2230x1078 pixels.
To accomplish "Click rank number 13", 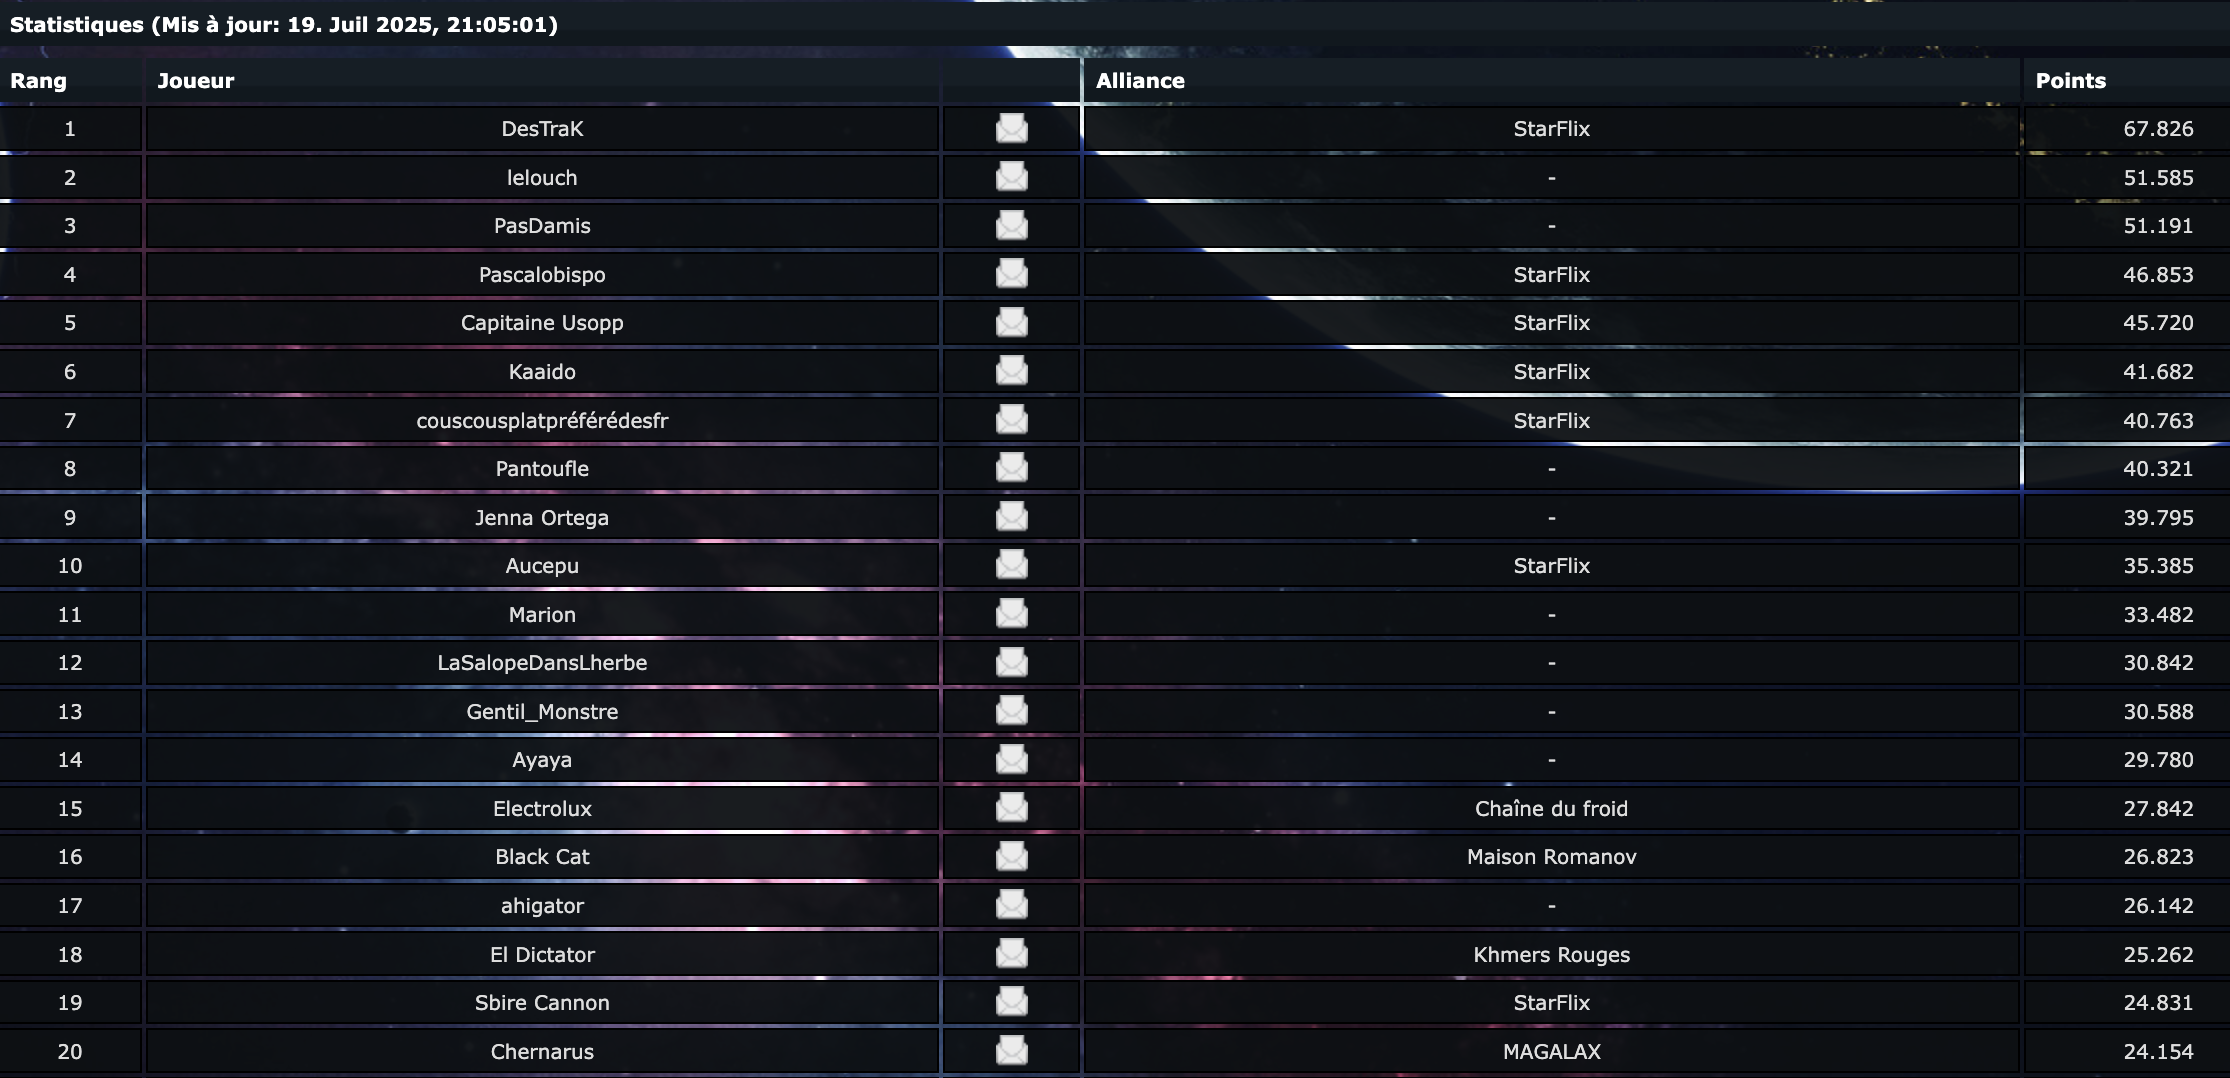I will [x=70, y=712].
